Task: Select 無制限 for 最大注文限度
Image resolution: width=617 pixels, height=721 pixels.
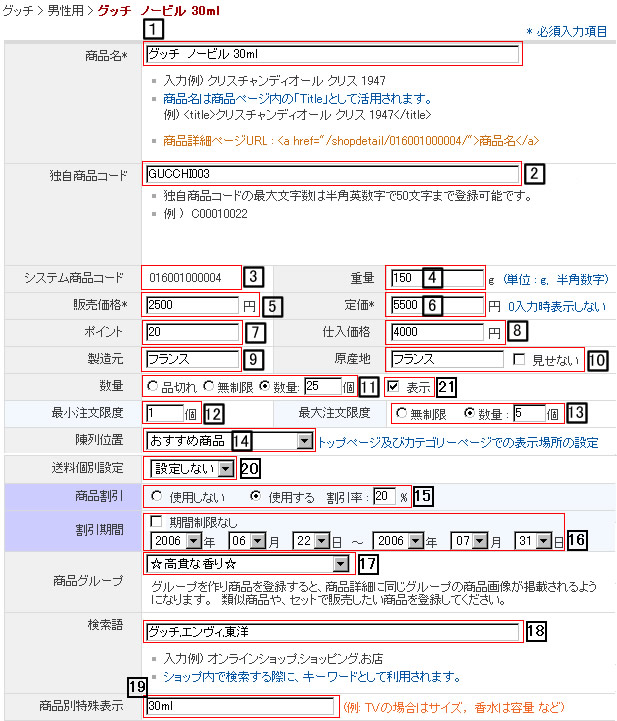Action: (x=401, y=413)
